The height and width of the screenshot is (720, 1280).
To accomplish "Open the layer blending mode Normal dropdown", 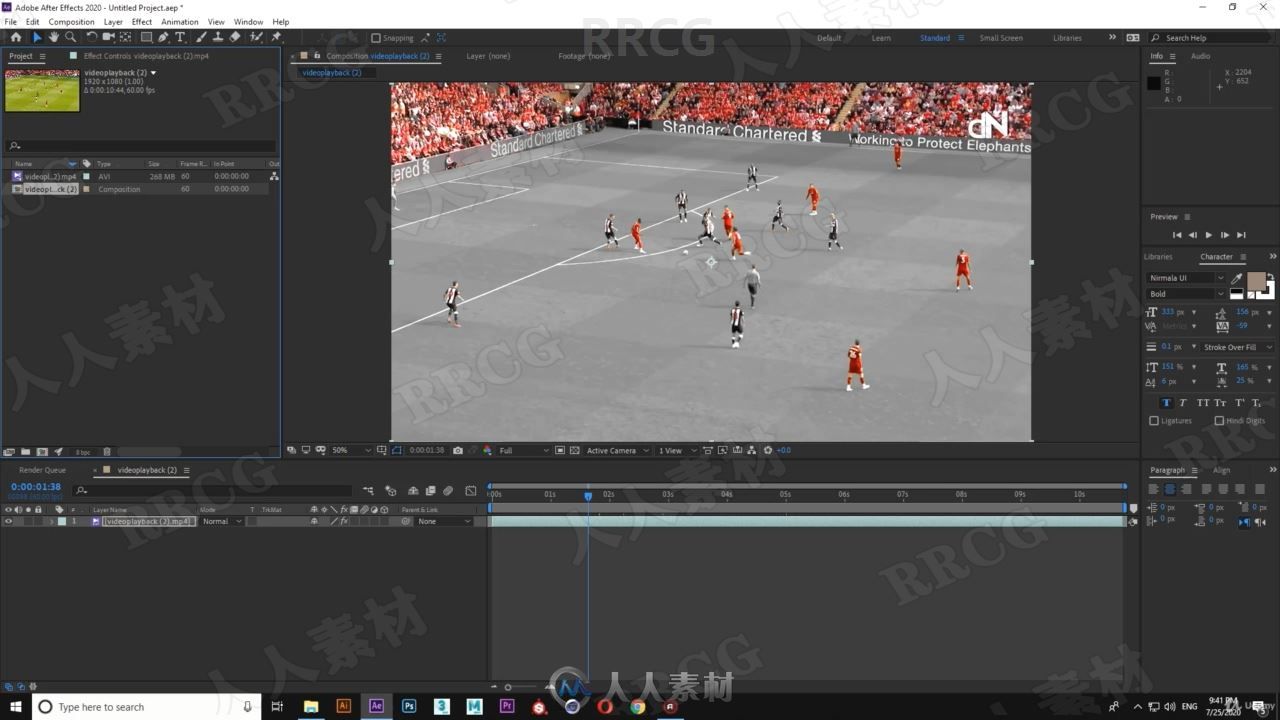I will 222,521.
